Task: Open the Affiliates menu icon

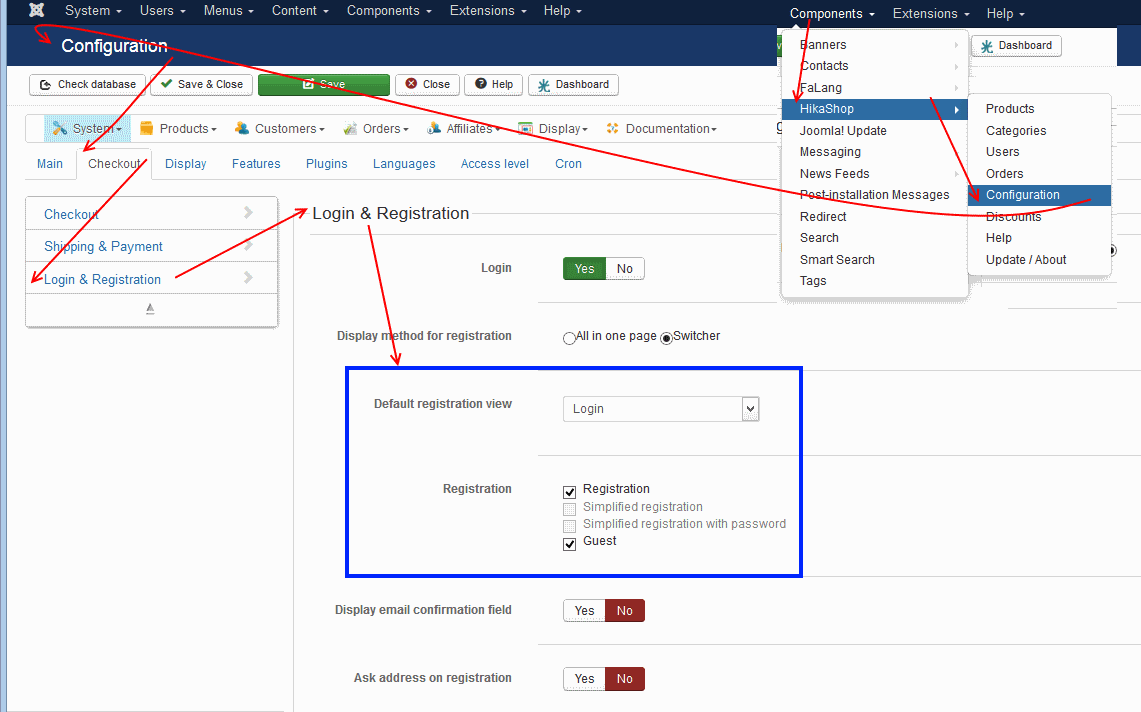Action: 464,129
